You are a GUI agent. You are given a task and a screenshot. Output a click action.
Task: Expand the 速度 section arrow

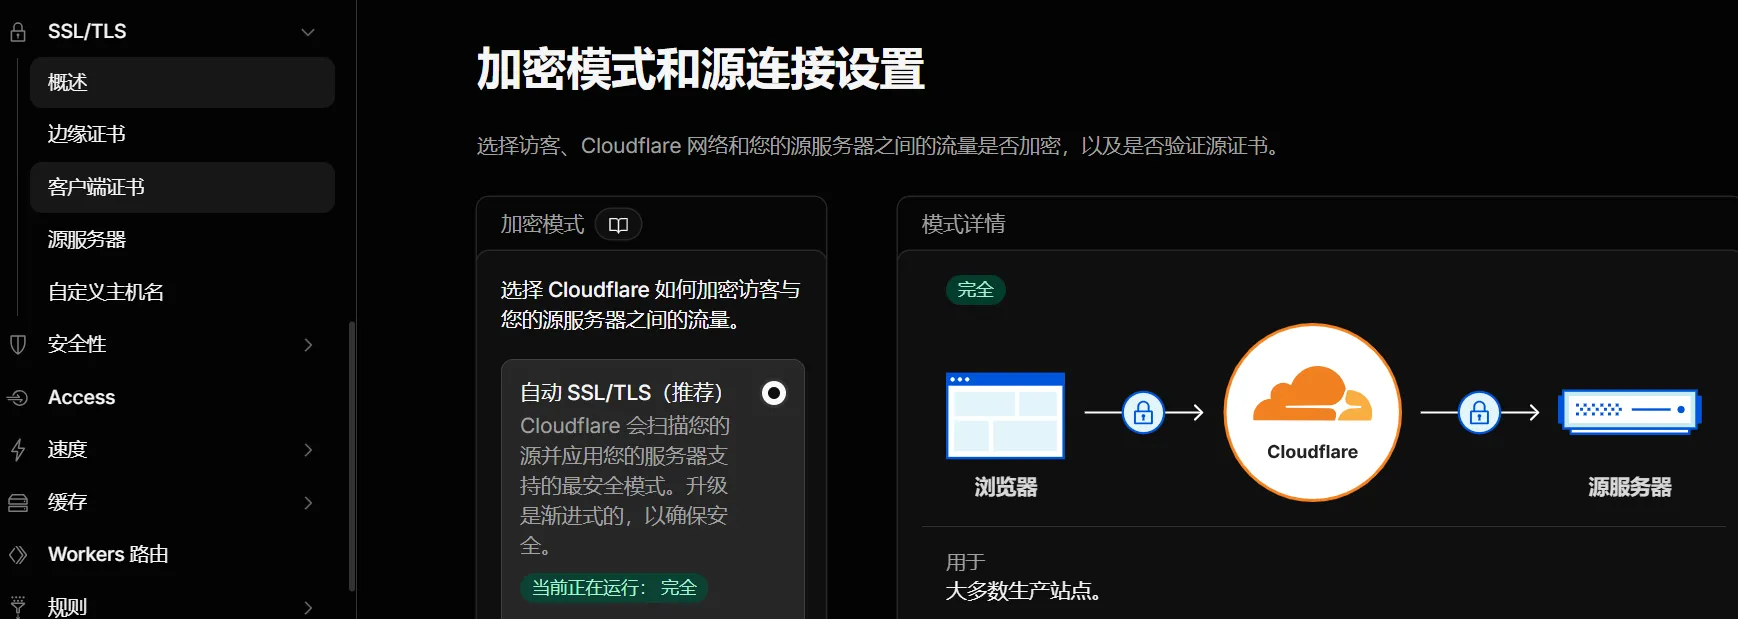(308, 450)
